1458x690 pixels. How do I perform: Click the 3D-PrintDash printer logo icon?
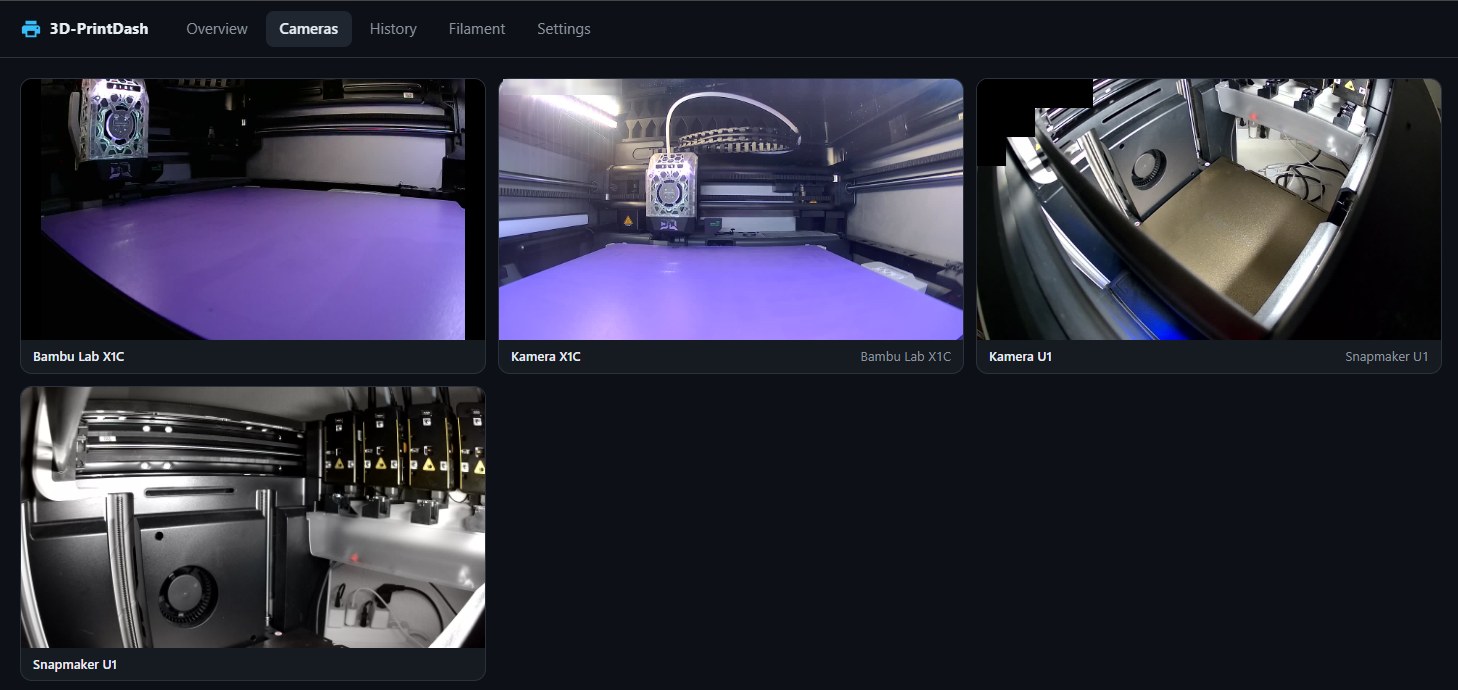pos(31,29)
